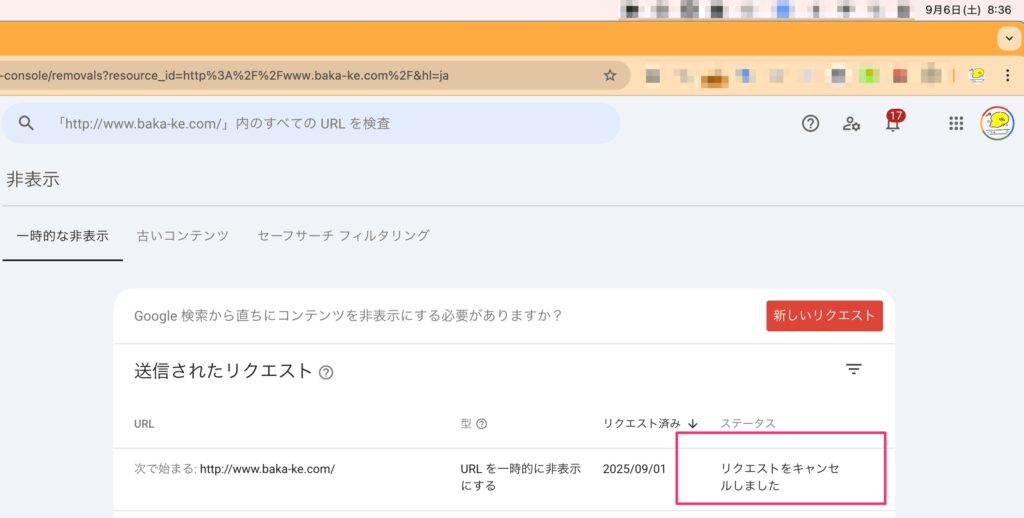Open the filter icon for submitted requests
Image resolution: width=1024 pixels, height=518 pixels.
click(x=853, y=369)
